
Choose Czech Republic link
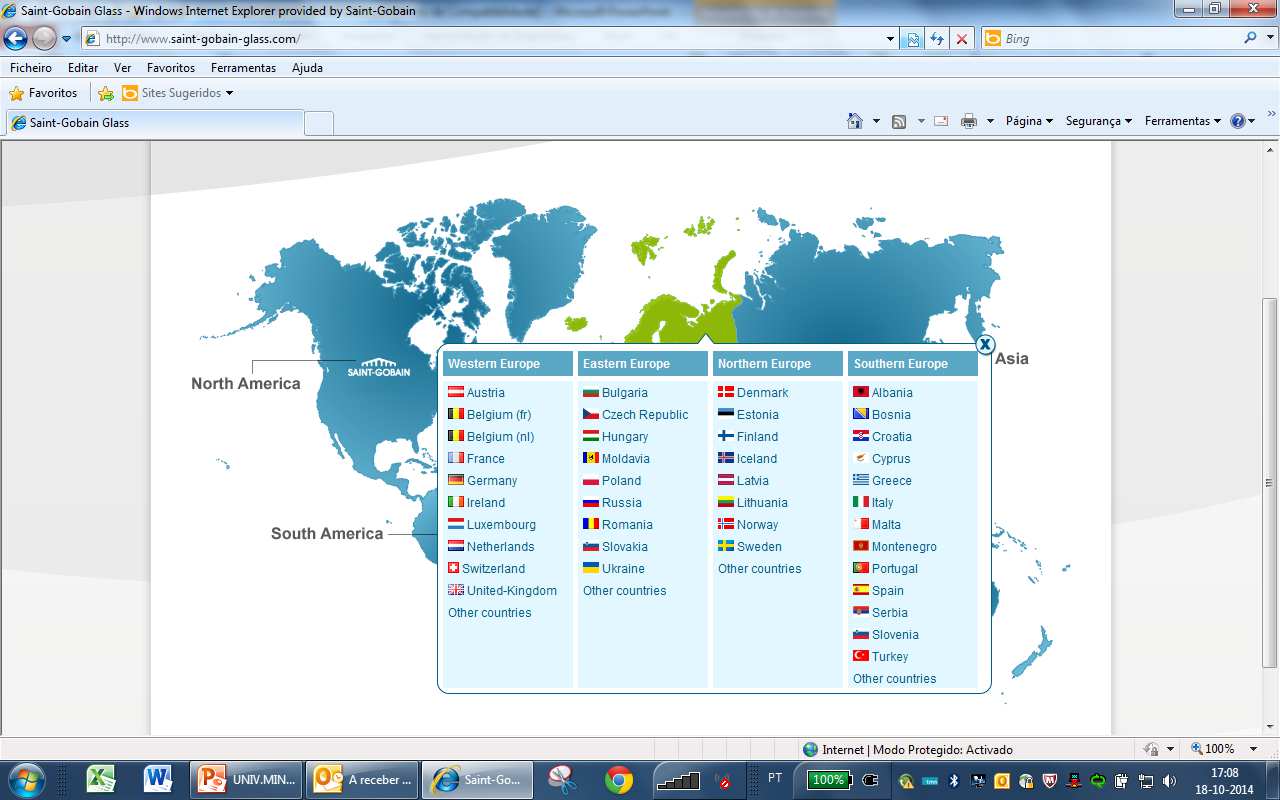(x=645, y=415)
